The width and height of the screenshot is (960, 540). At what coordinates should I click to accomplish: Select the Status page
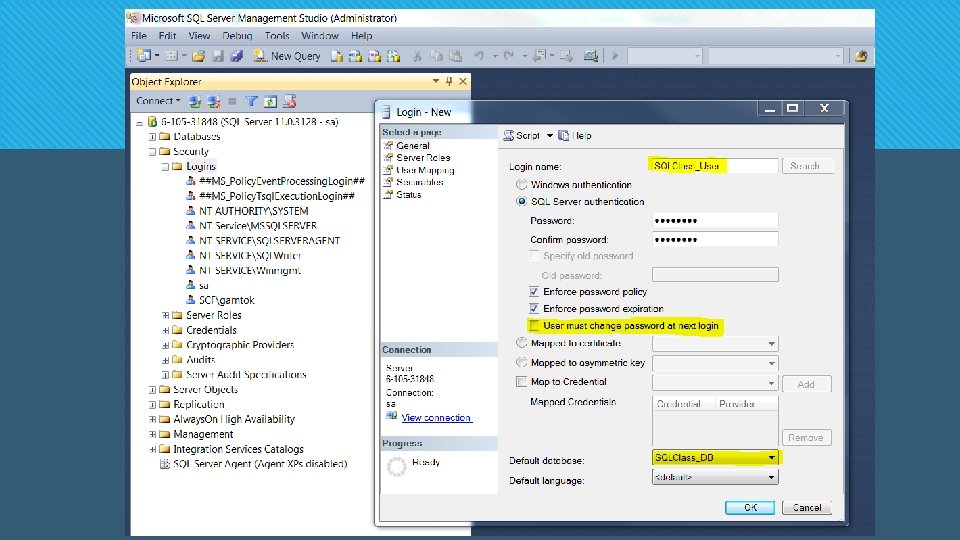pos(408,195)
